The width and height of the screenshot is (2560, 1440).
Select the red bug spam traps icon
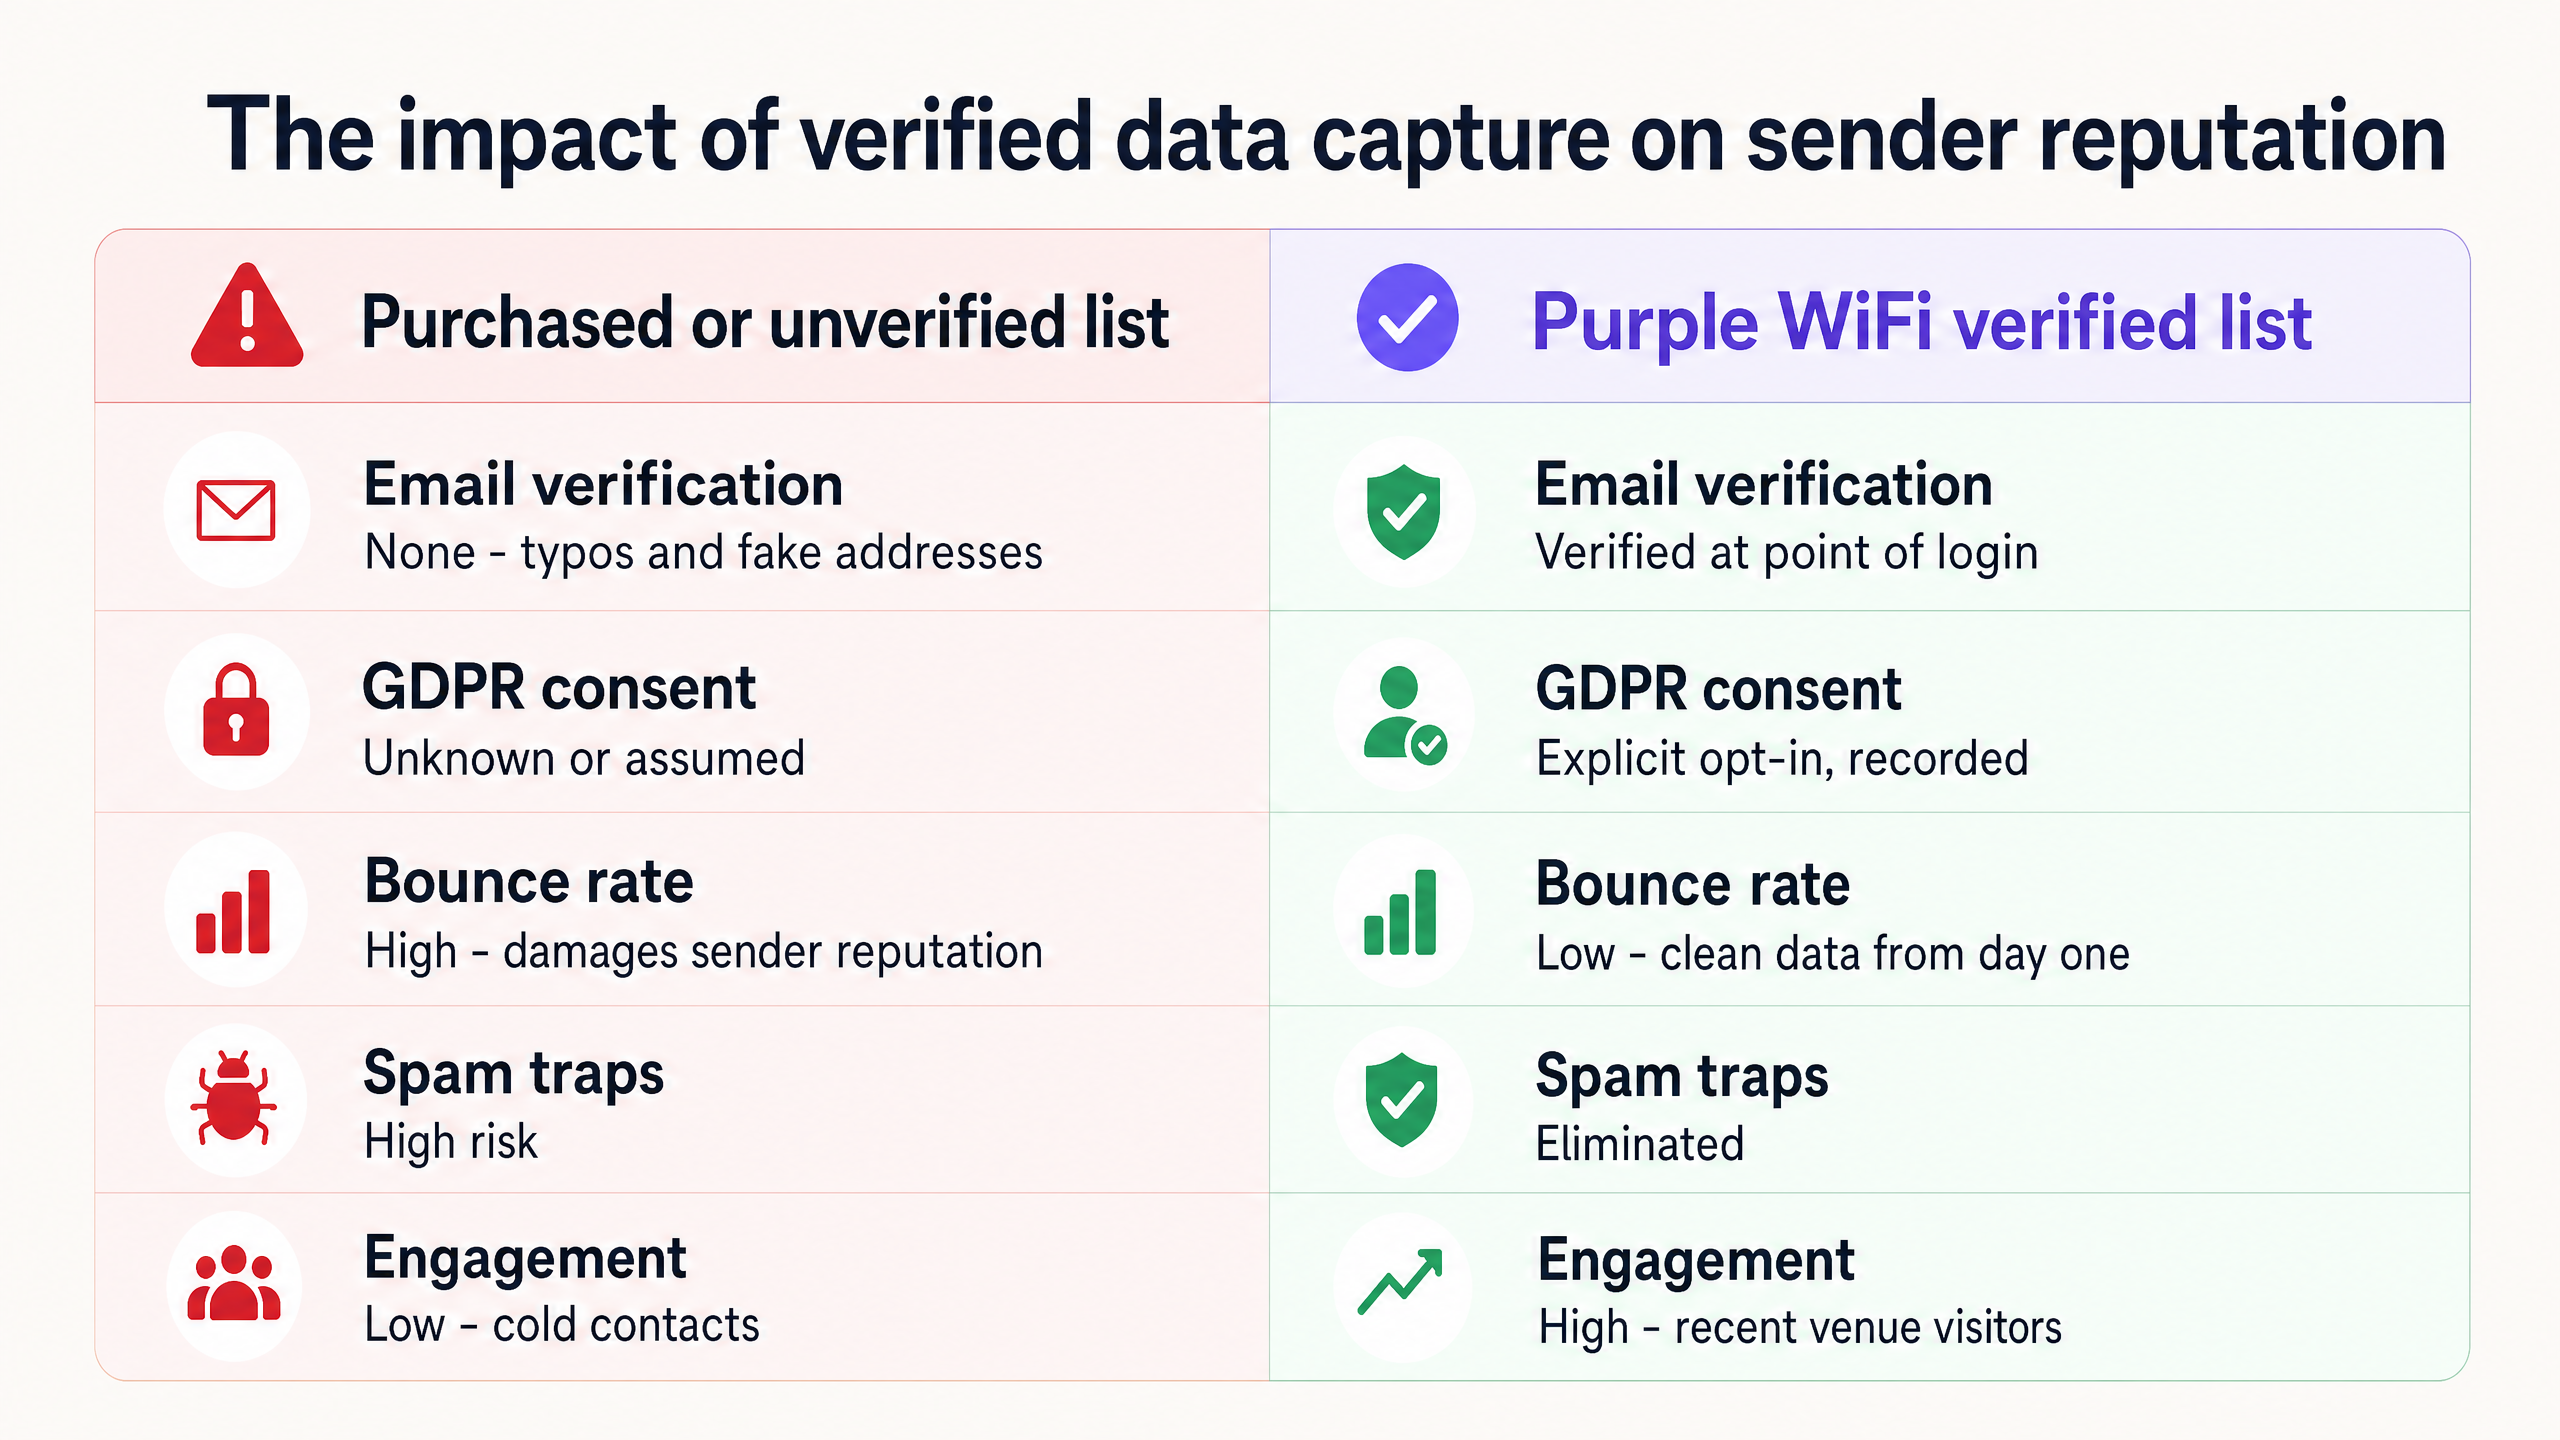pos(233,1097)
